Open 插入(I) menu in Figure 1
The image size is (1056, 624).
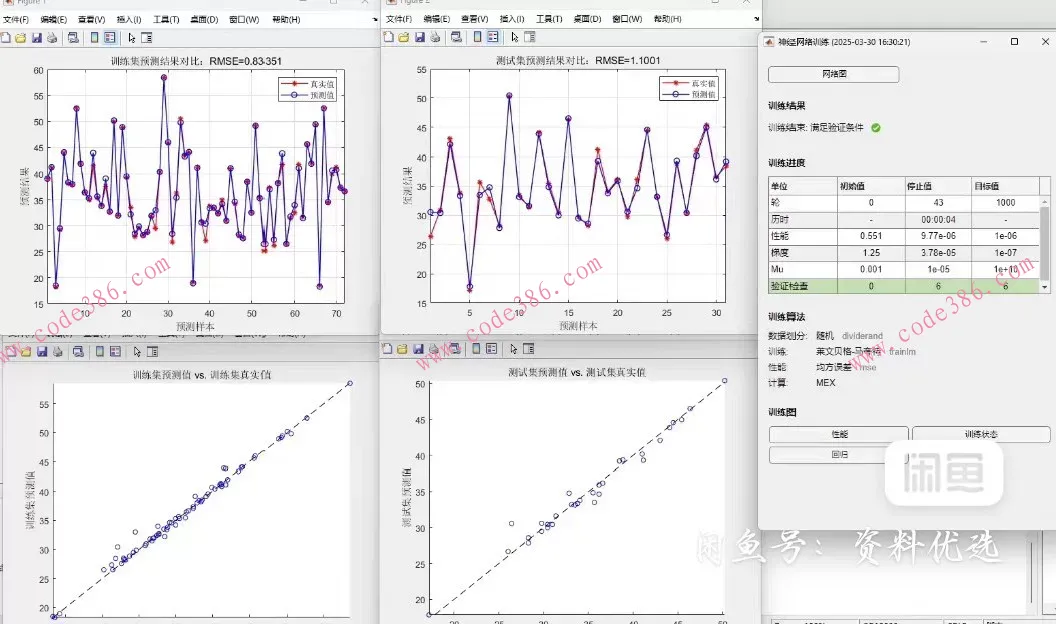pos(129,19)
